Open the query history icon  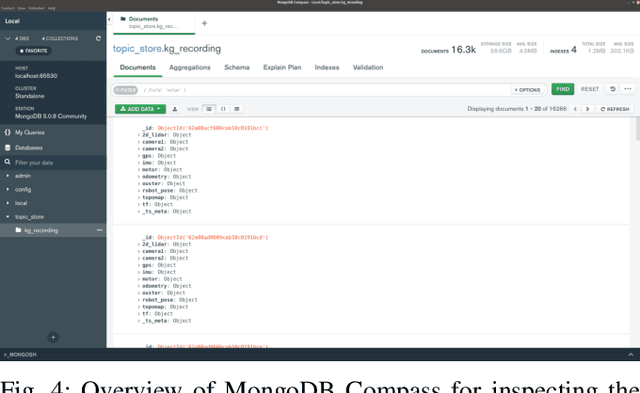[612, 89]
